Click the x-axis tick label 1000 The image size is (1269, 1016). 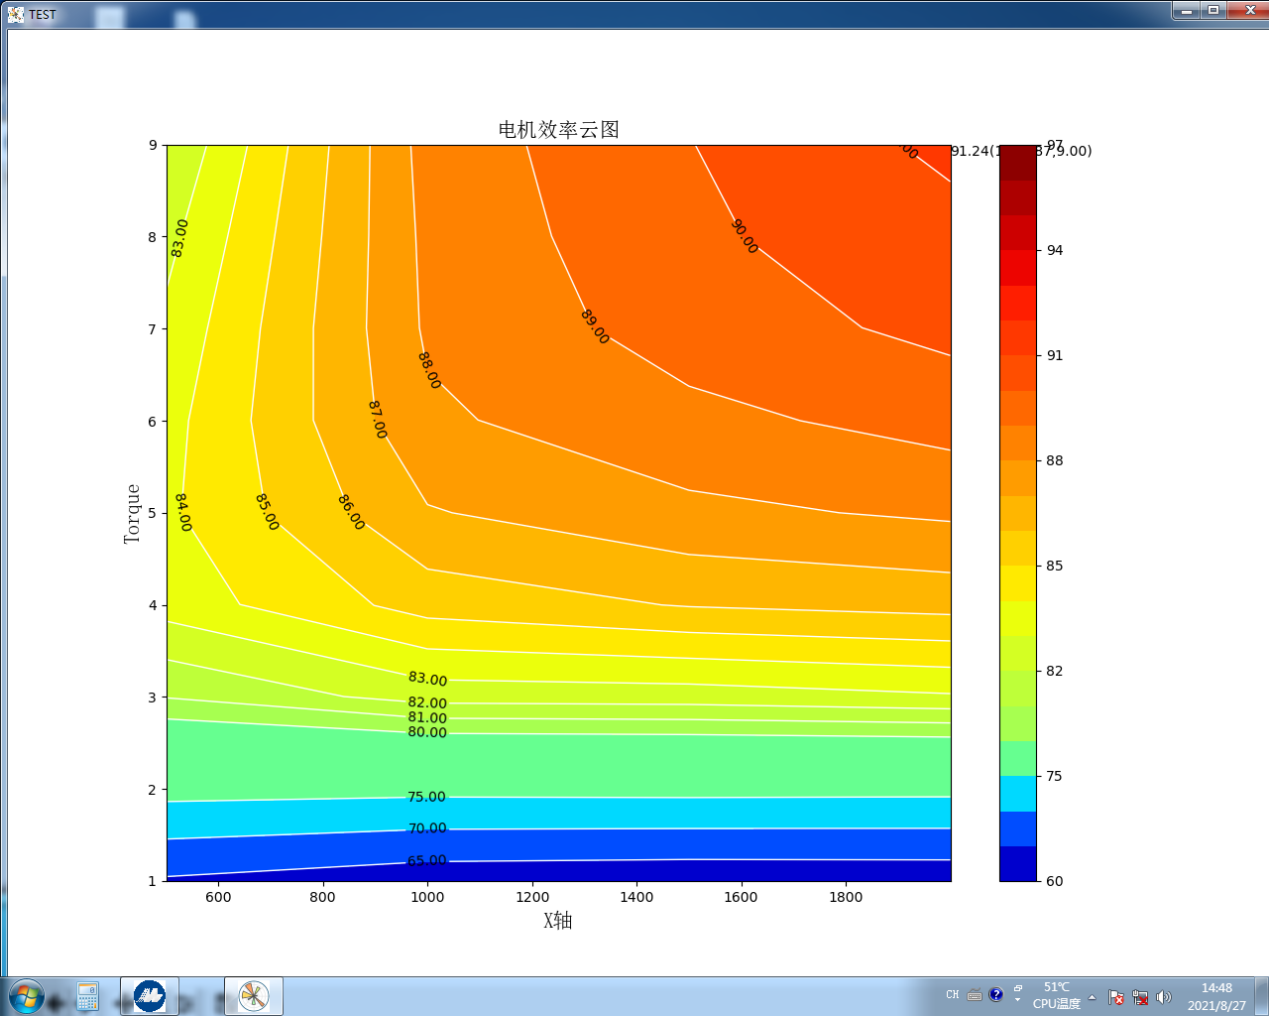pyautogui.click(x=427, y=897)
